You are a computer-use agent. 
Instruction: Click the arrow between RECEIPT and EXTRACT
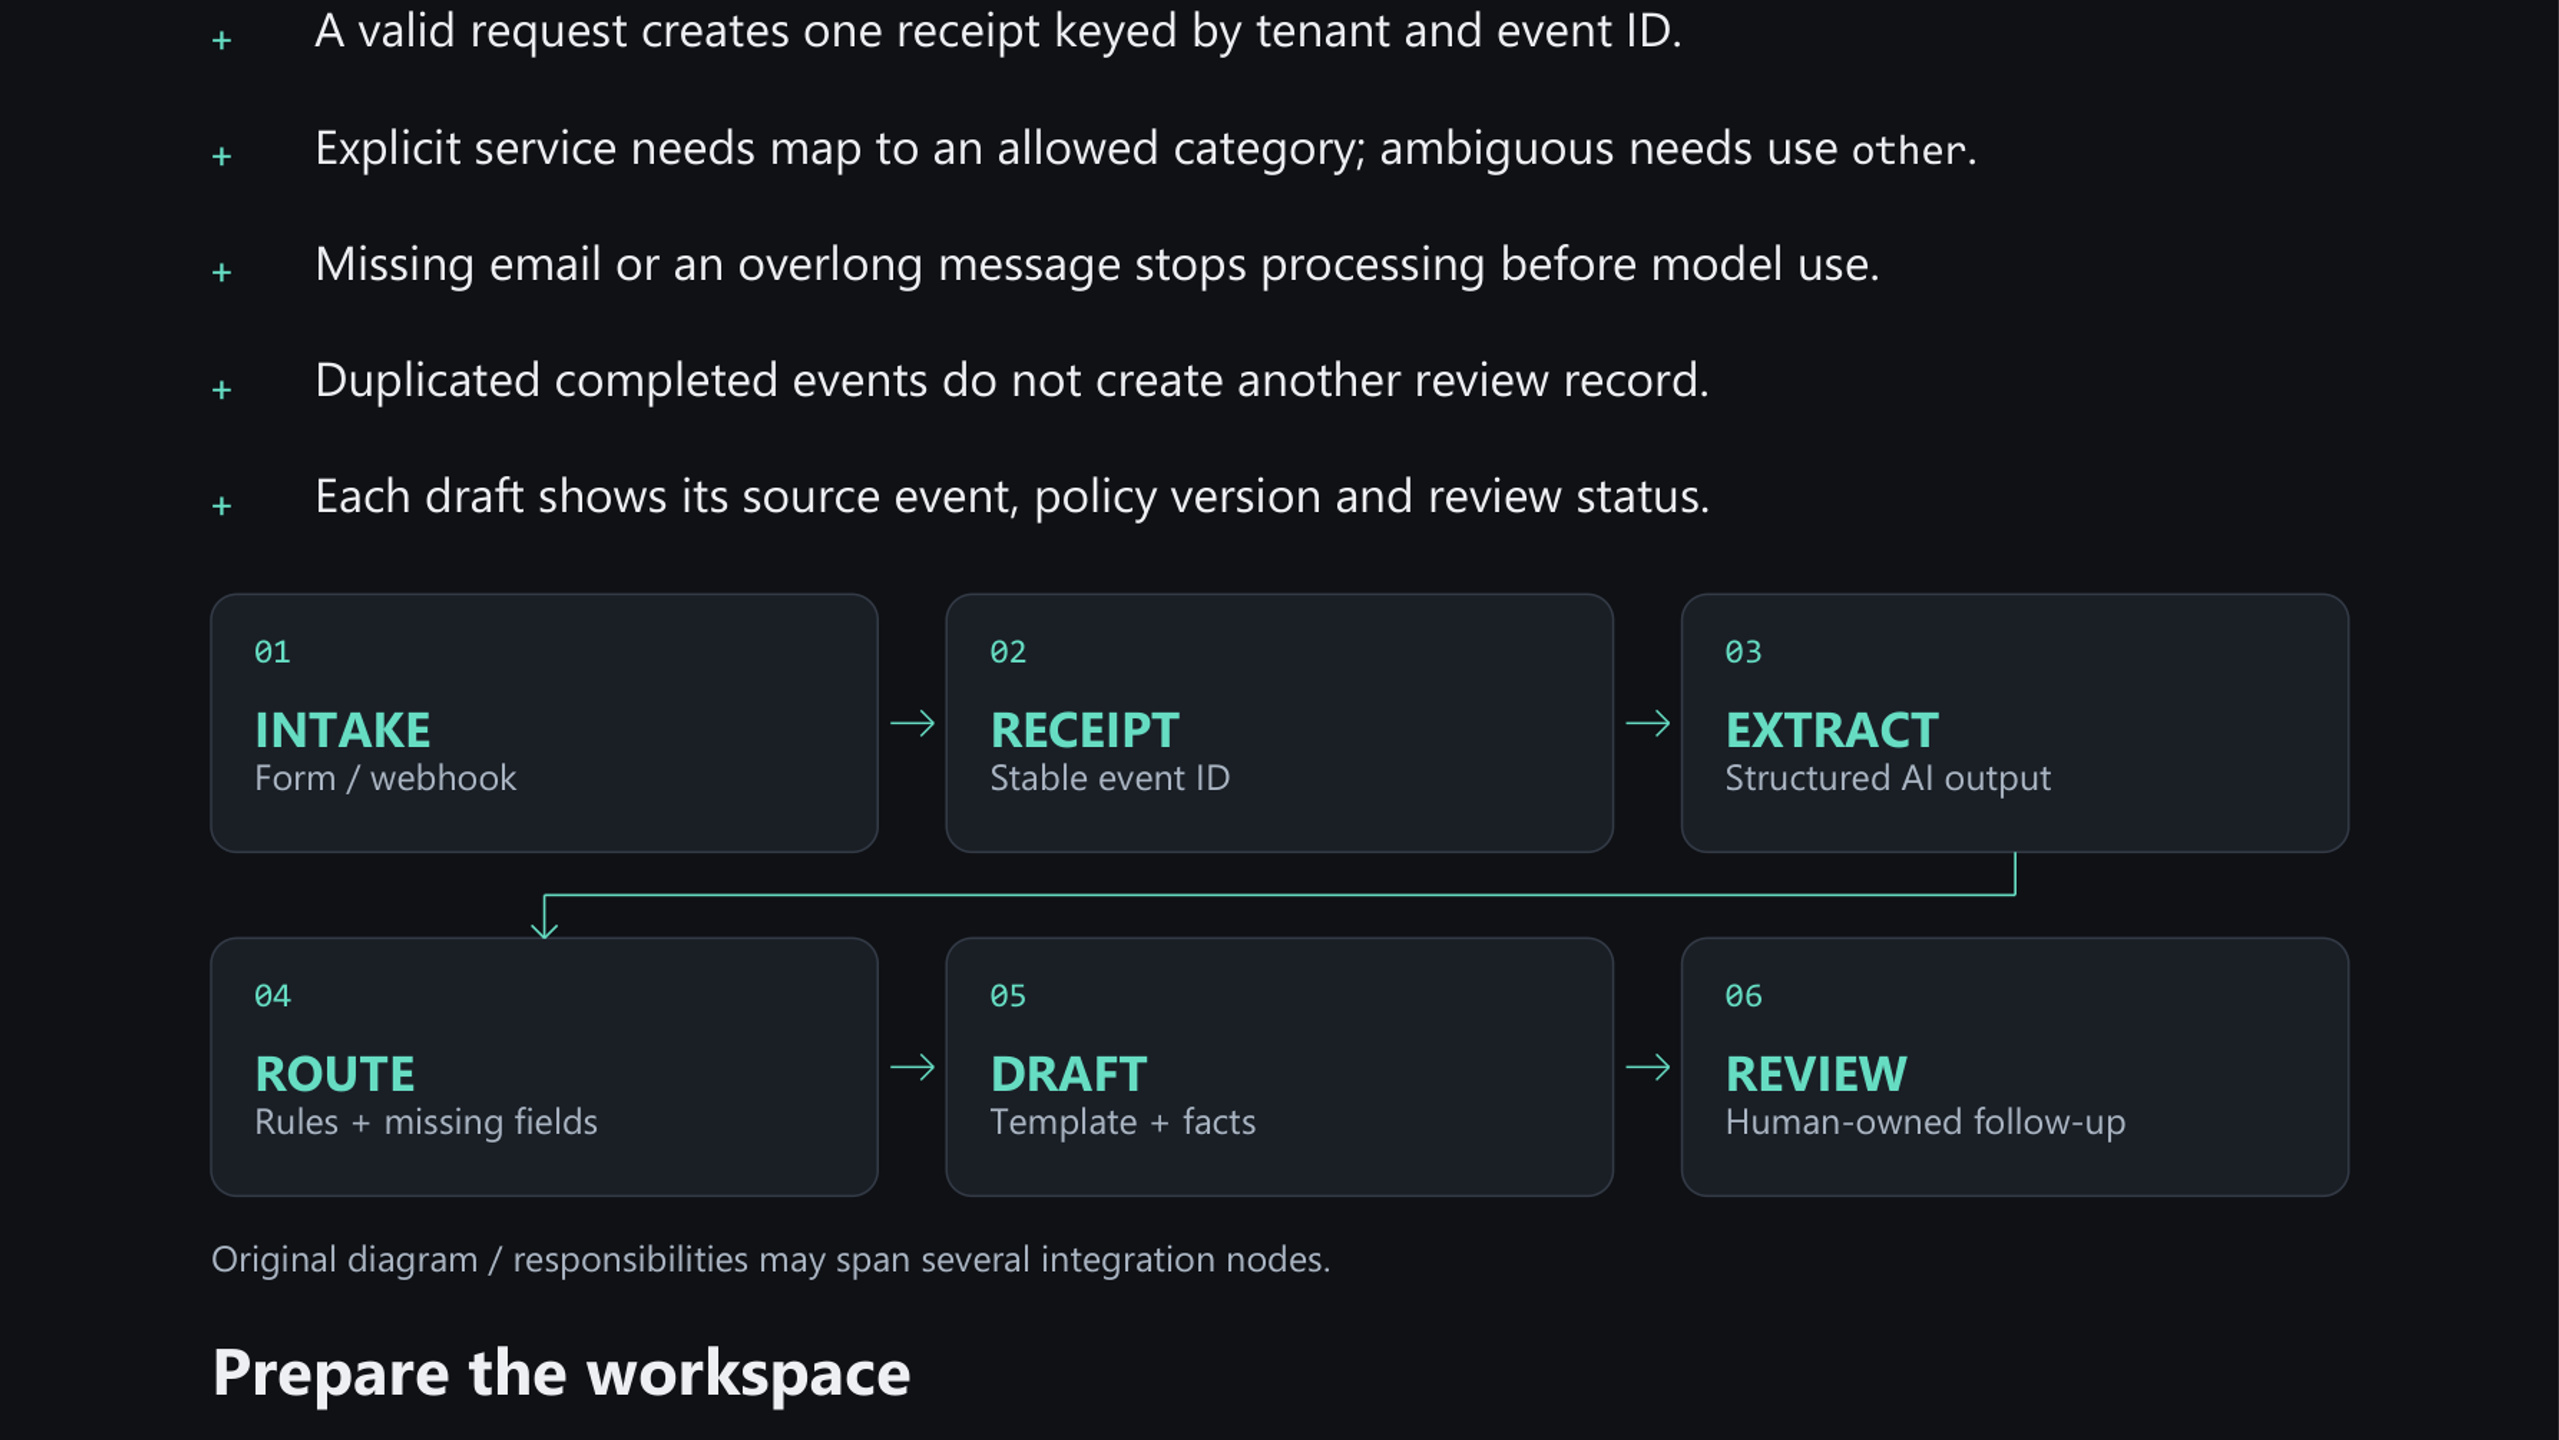tap(1647, 723)
